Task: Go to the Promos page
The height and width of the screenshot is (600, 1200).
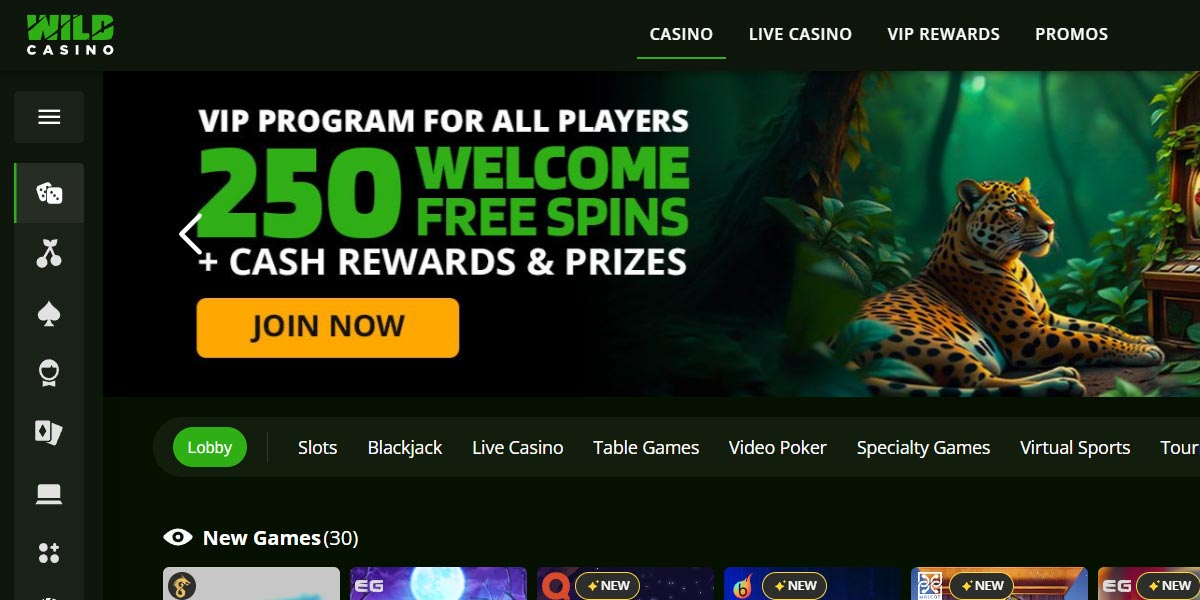Action: (x=1071, y=34)
